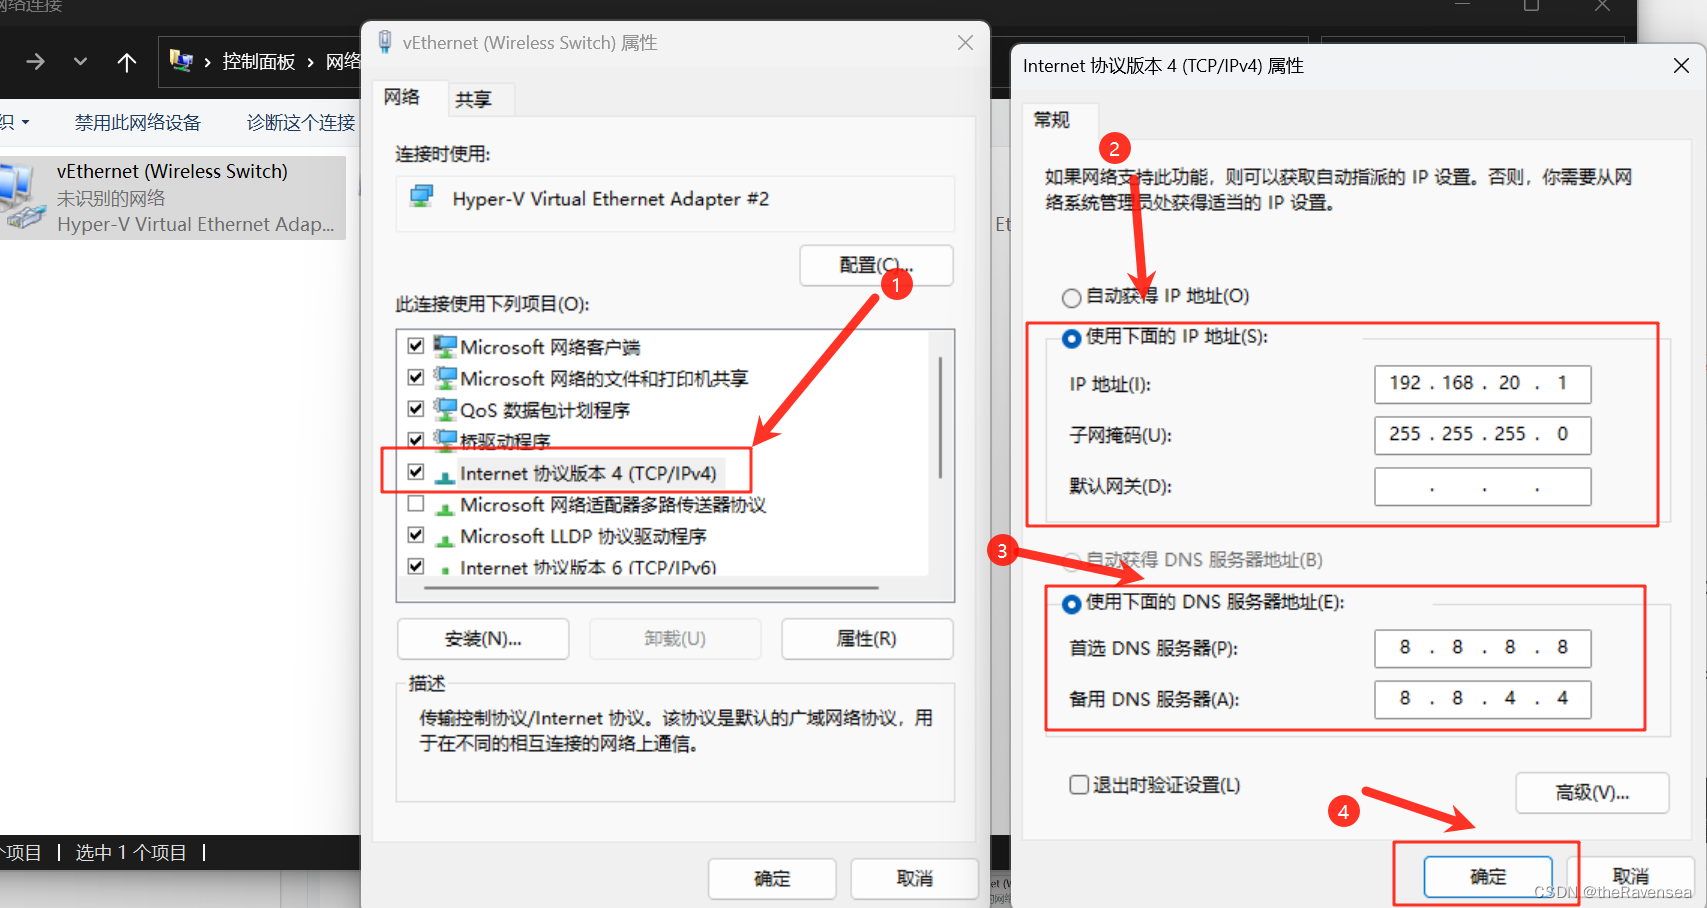Go up one folder level arrow
The image size is (1707, 908).
pyautogui.click(x=127, y=62)
